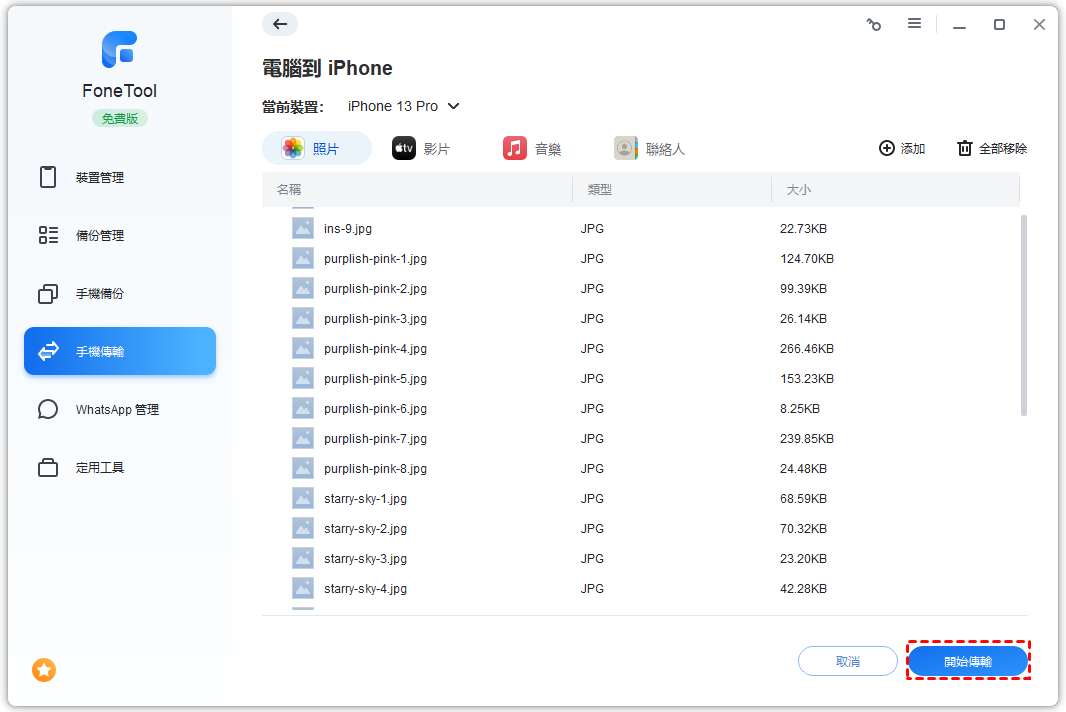
Task: Click the file list vertical scrollbar
Action: pyautogui.click(x=1023, y=315)
